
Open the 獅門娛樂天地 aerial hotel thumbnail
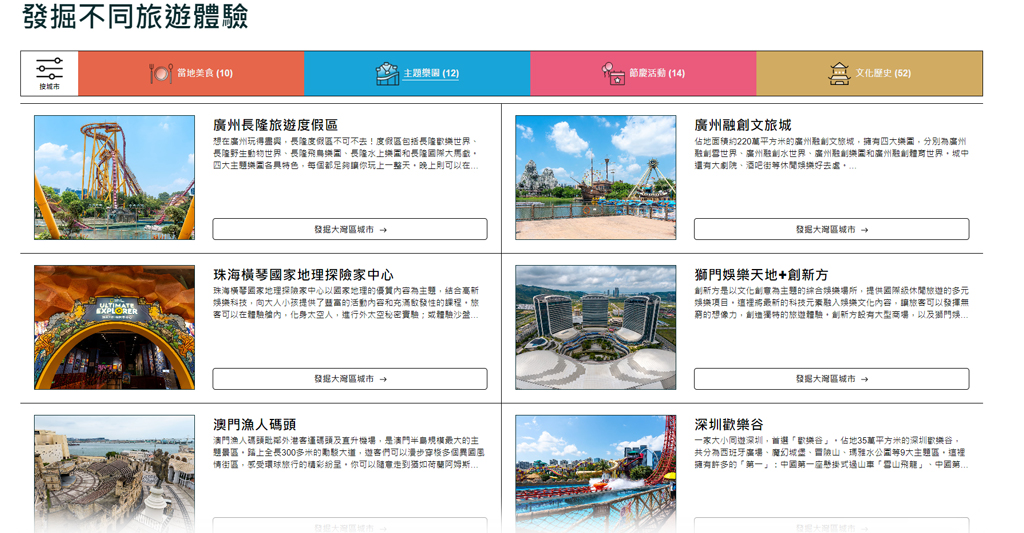tap(596, 327)
